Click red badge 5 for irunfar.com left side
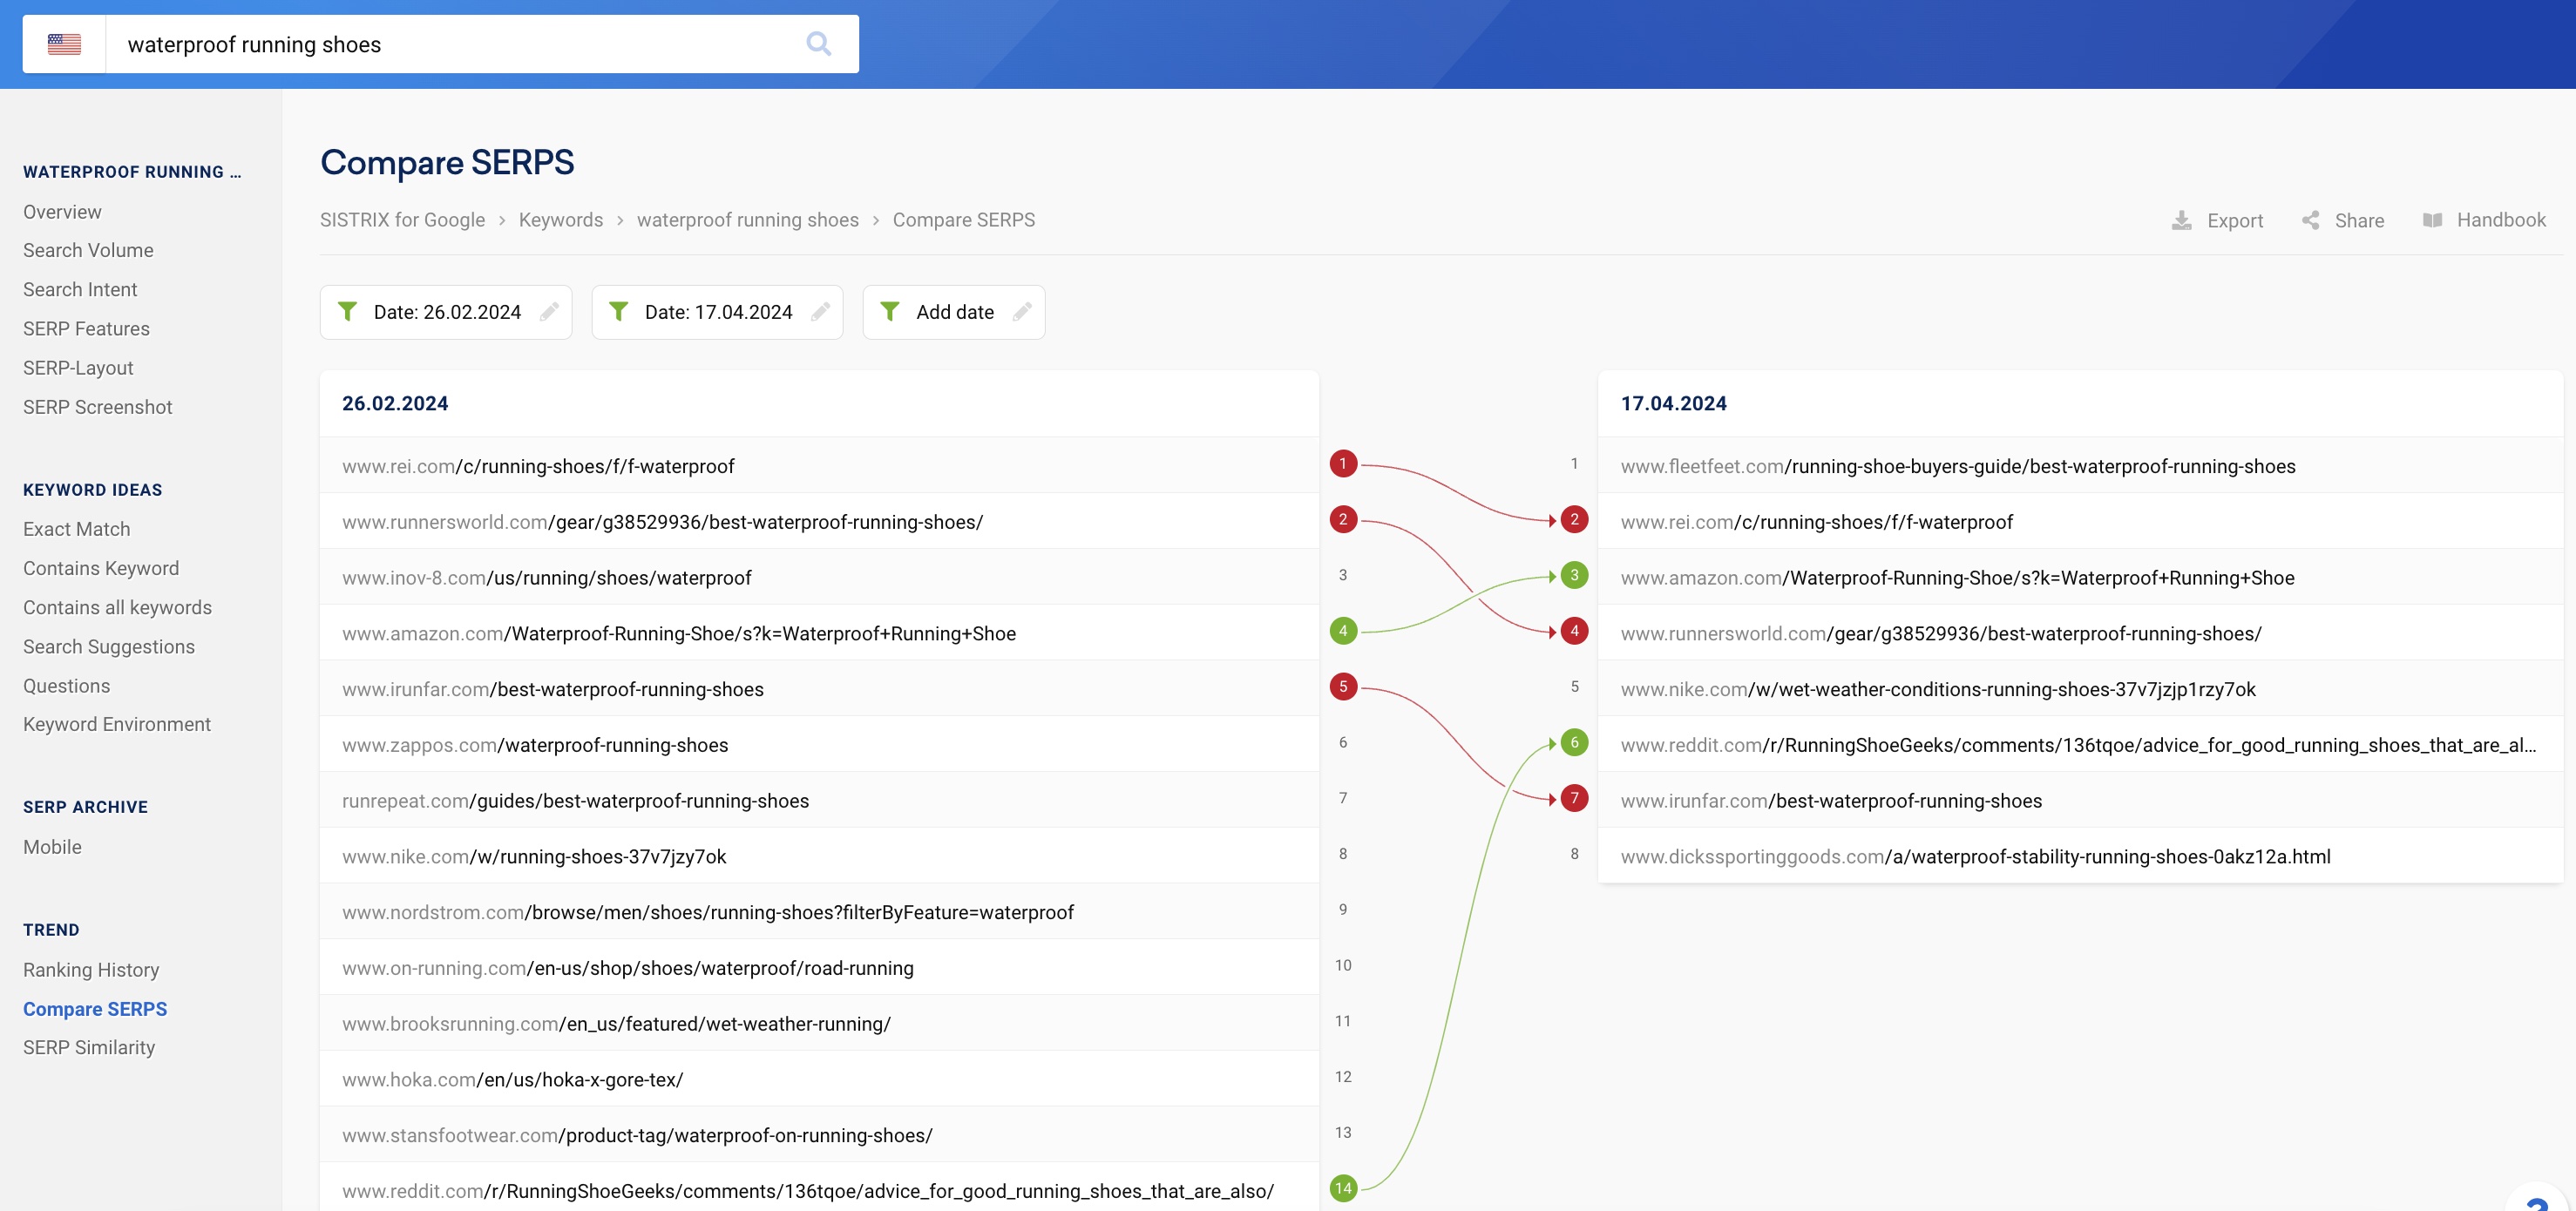The height and width of the screenshot is (1211, 2576). click(1343, 686)
